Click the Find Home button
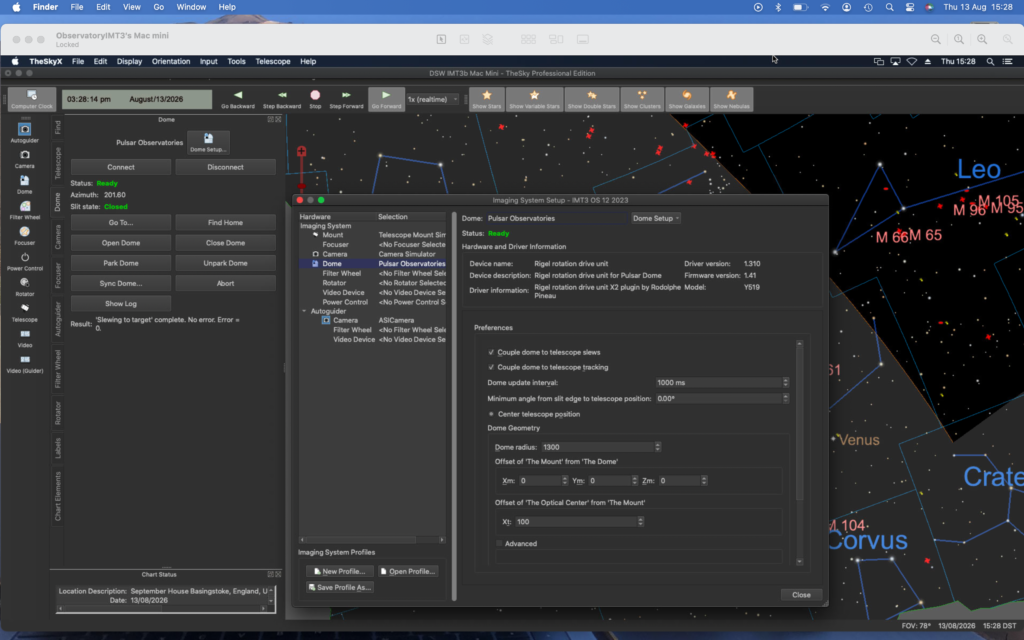Image resolution: width=1024 pixels, height=640 pixels. click(x=225, y=223)
